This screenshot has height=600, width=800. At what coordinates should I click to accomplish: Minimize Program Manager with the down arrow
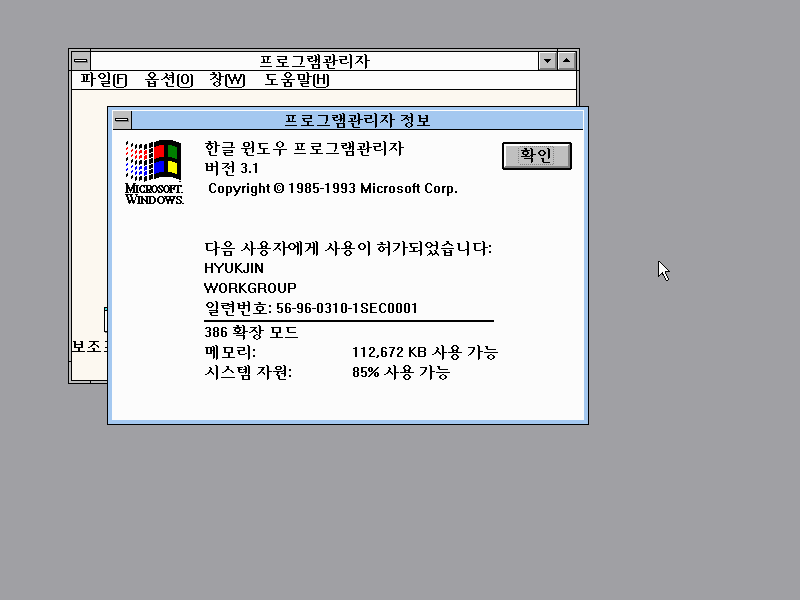pyautogui.click(x=547, y=61)
